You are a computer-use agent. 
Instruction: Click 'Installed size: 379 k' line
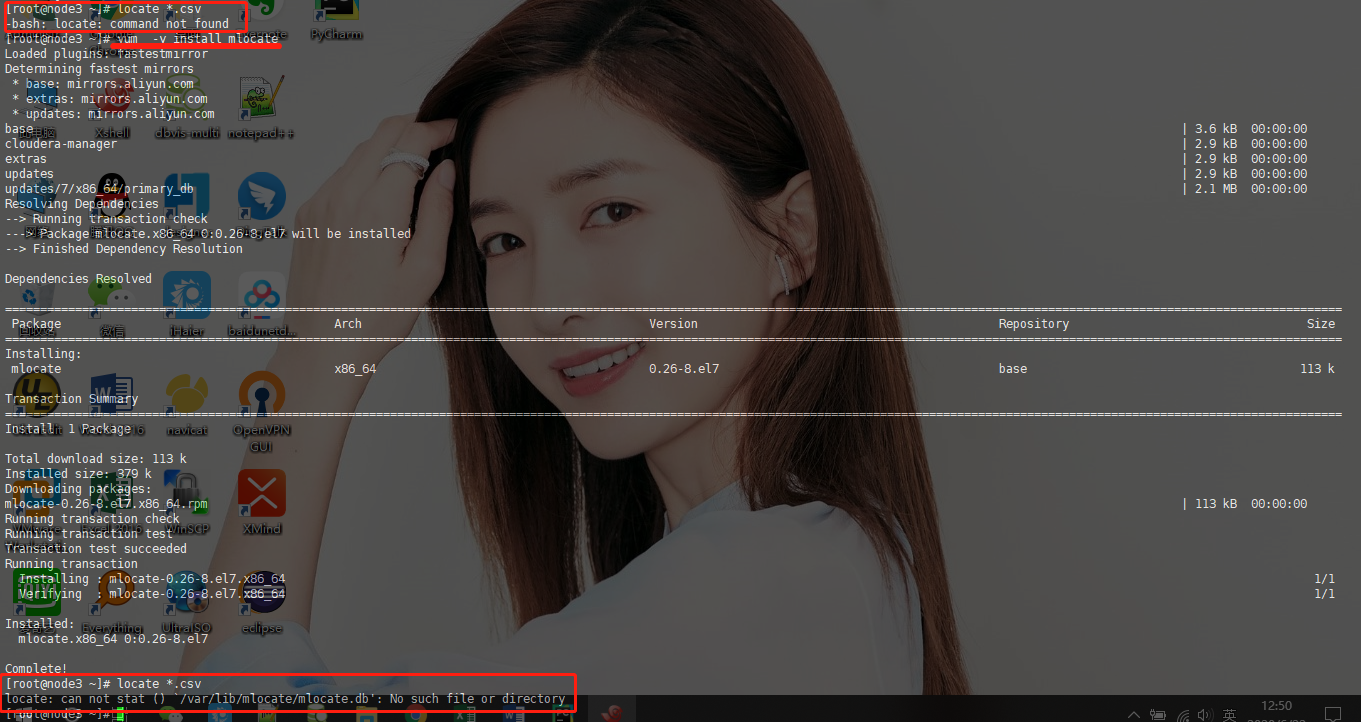tap(78, 474)
